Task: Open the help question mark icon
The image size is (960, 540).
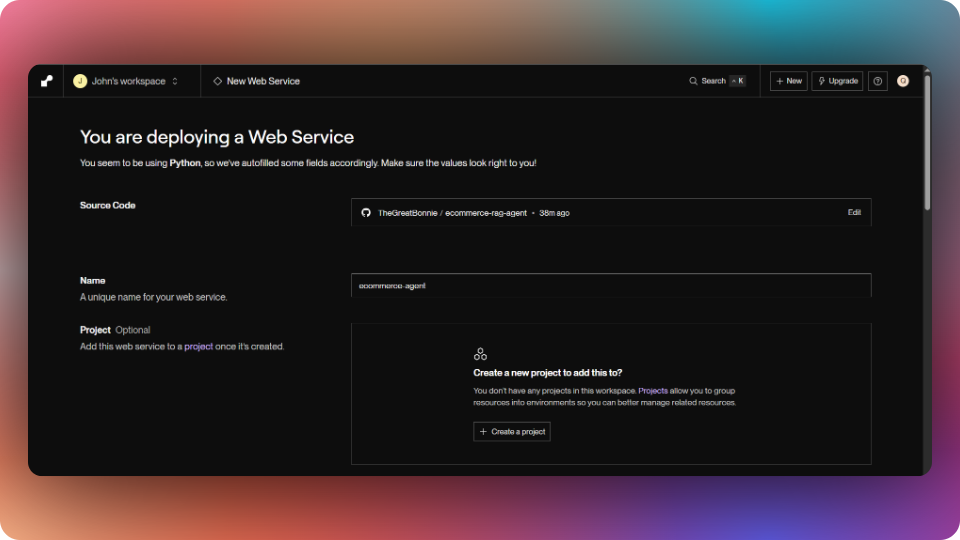Action: pyautogui.click(x=877, y=81)
